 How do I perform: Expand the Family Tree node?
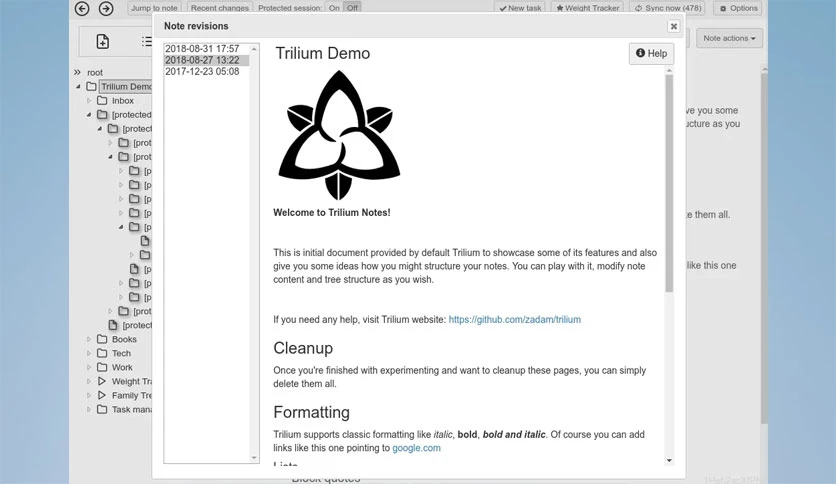coord(89,396)
